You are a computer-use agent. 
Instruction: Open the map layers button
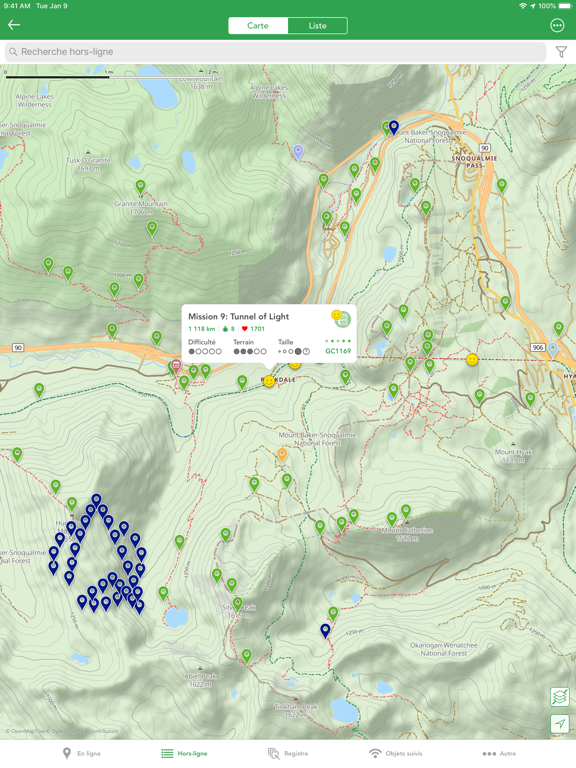[560, 696]
